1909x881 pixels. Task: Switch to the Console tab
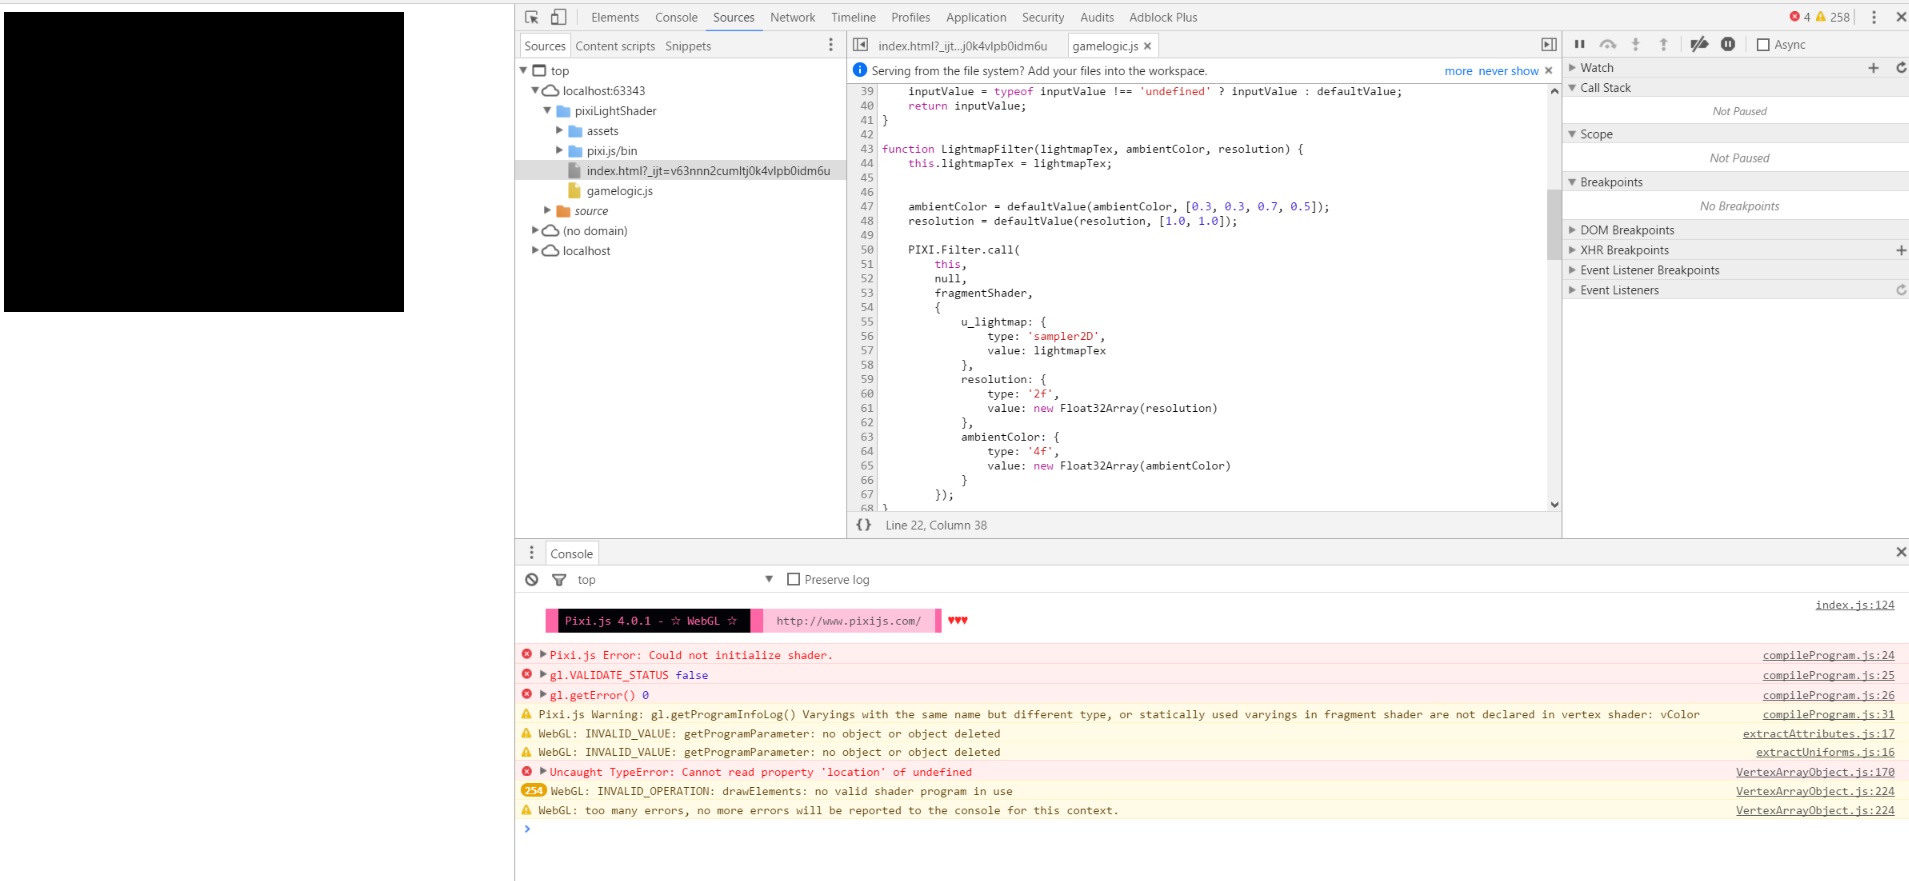[676, 17]
